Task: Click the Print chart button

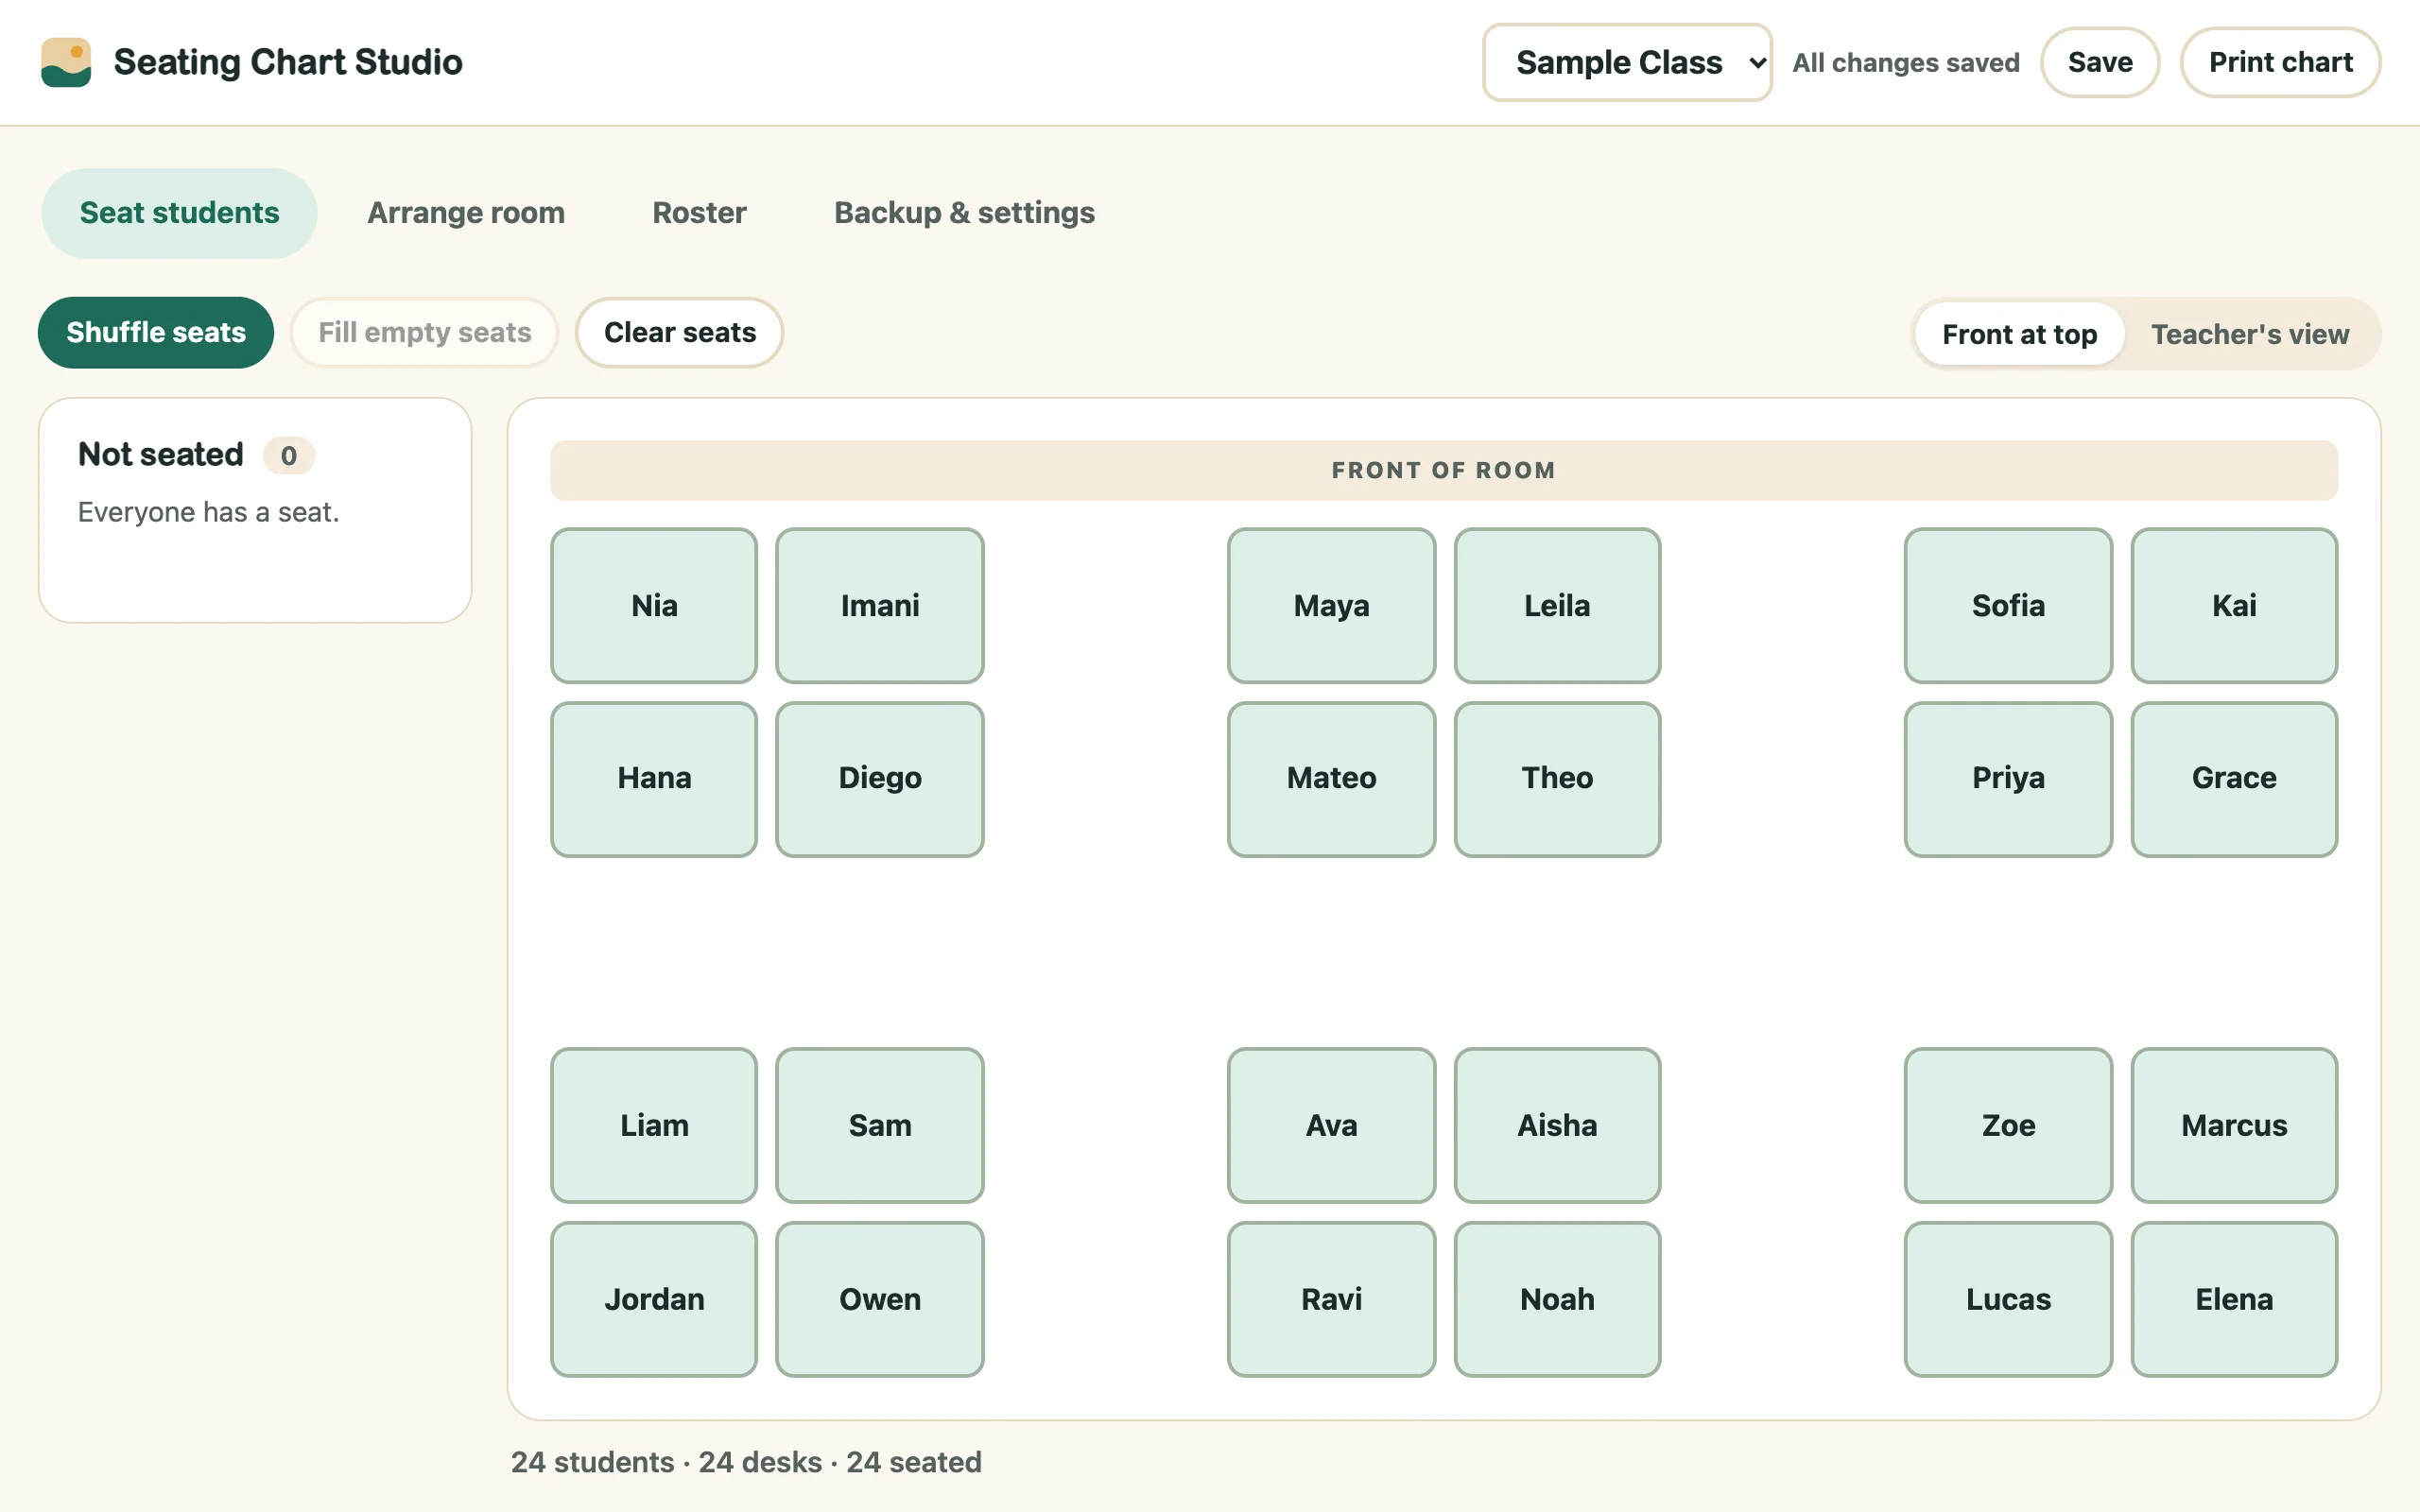Action: pyautogui.click(x=2279, y=62)
